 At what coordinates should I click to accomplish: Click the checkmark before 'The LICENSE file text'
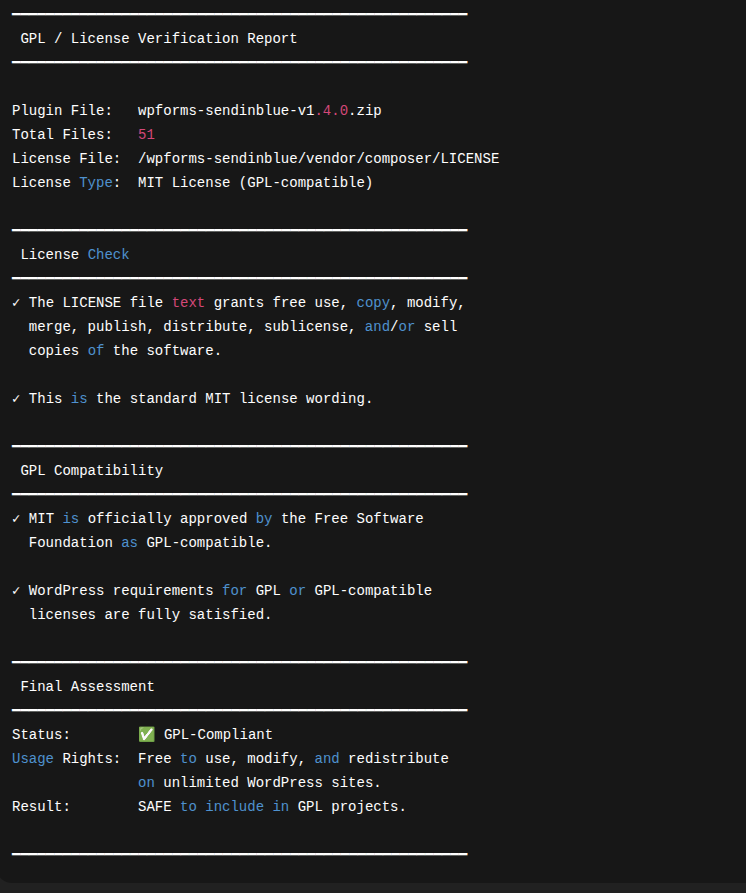(16, 302)
